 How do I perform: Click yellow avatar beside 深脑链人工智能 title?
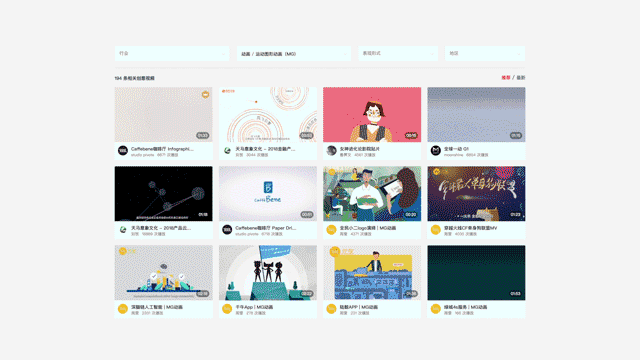click(x=123, y=309)
